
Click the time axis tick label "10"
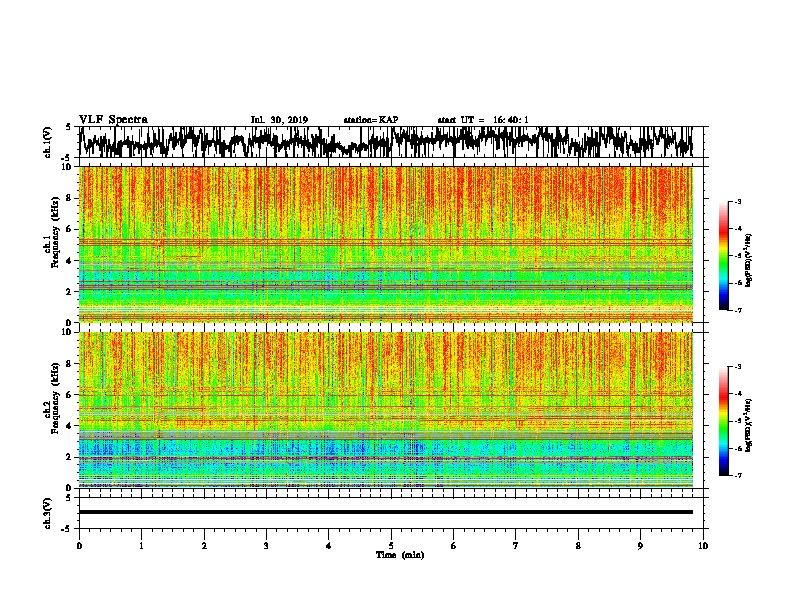coord(703,546)
